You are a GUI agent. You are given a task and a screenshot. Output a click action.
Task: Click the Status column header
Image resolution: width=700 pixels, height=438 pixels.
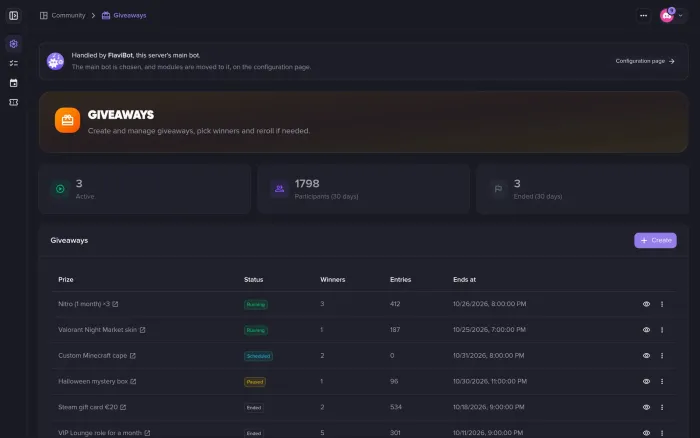click(254, 279)
